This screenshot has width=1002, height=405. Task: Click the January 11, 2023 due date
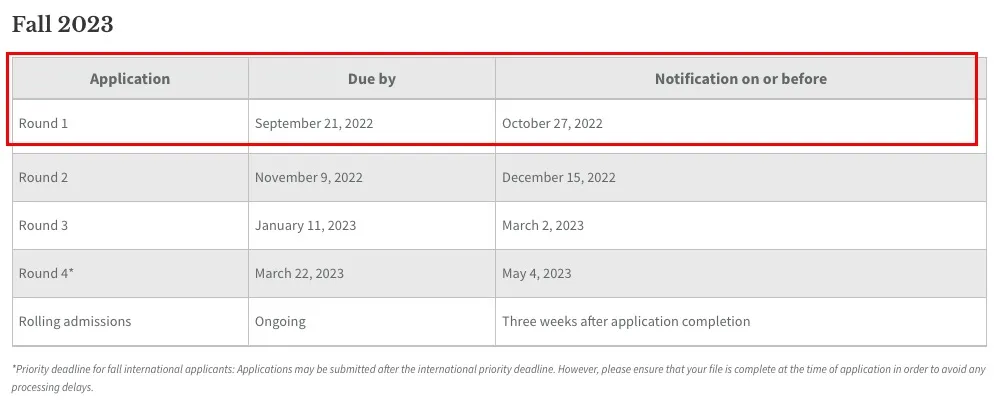pos(305,225)
